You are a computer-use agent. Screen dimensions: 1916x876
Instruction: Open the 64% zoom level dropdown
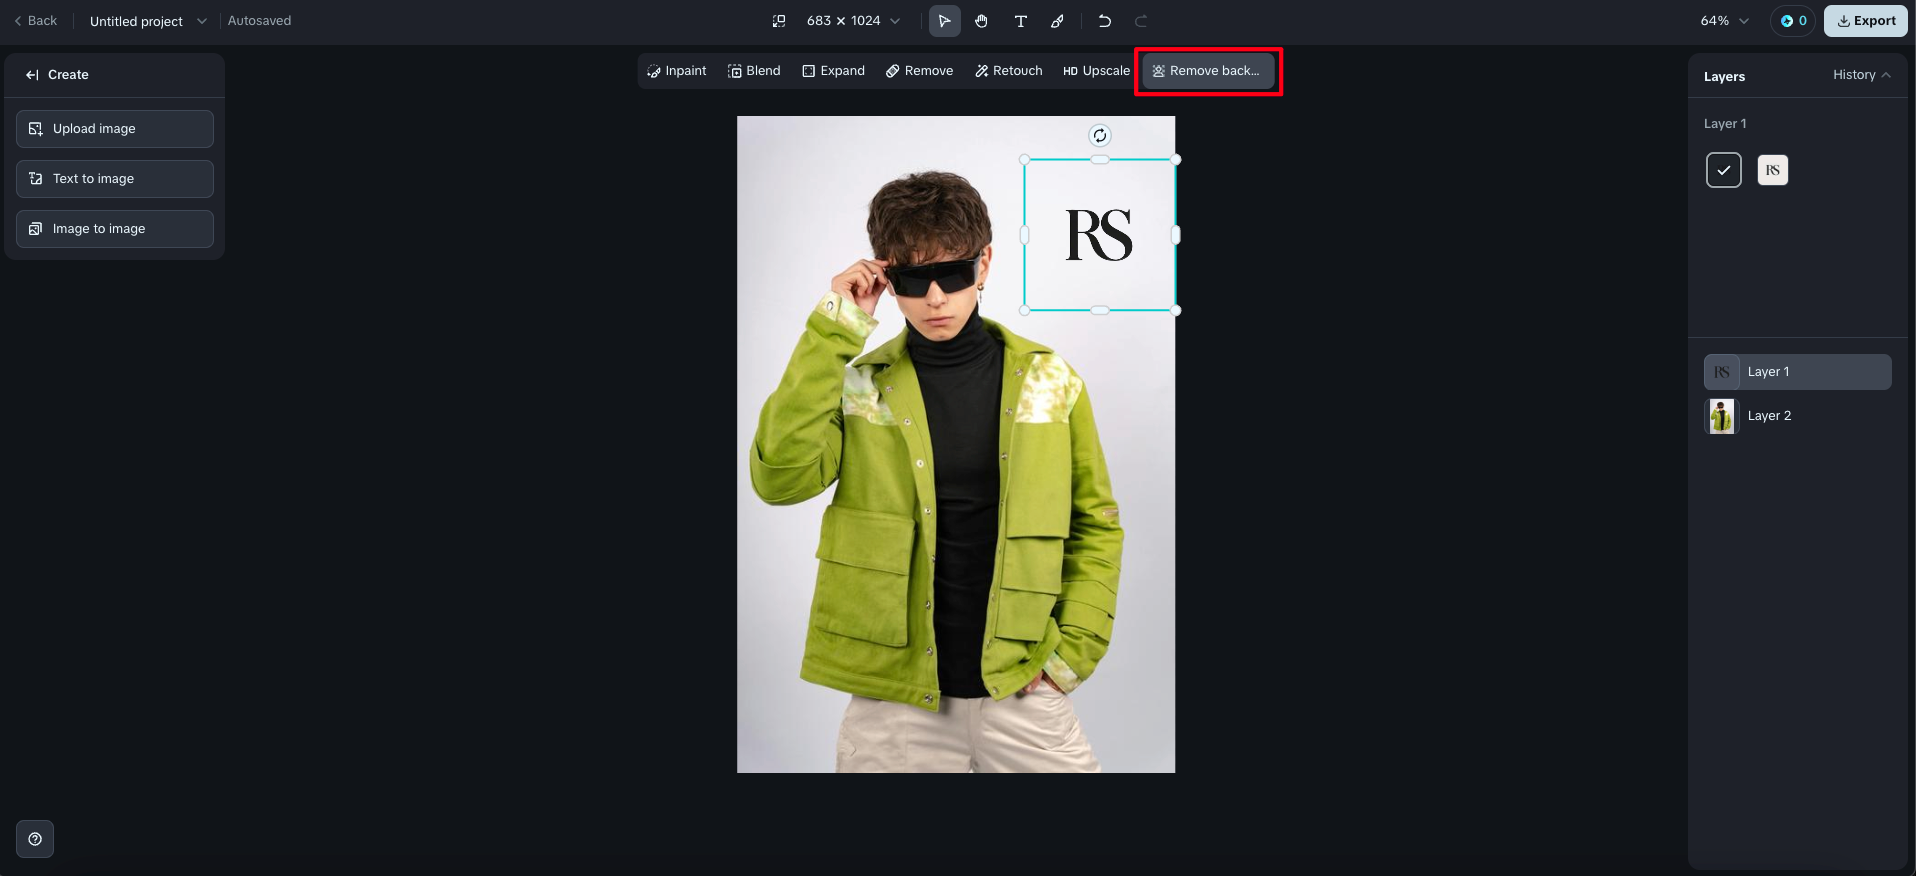pyautogui.click(x=1725, y=21)
